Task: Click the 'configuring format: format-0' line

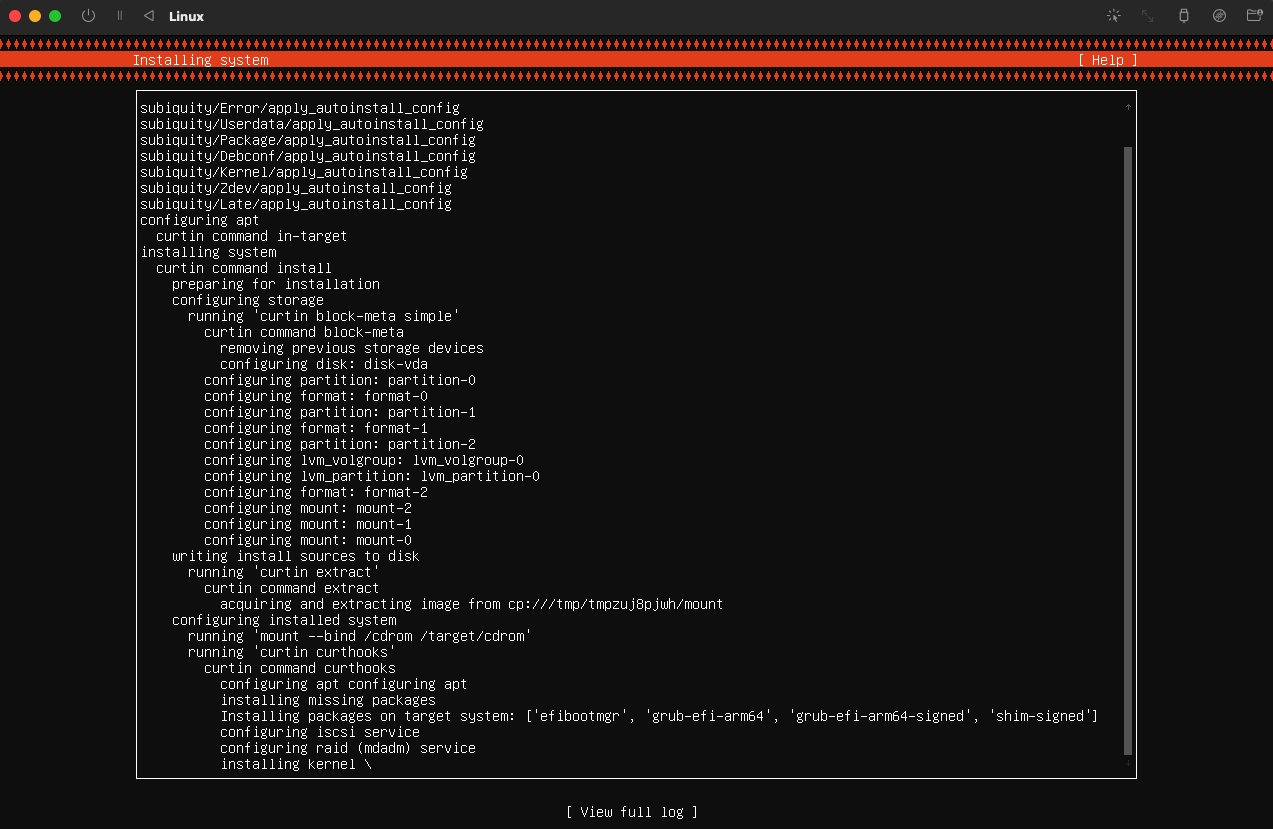Action: 316,396
